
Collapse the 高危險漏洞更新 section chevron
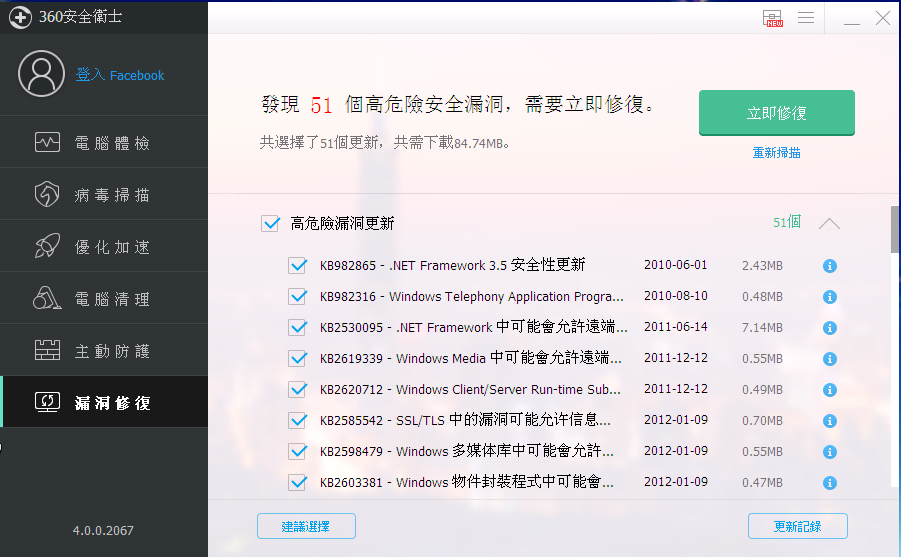click(829, 223)
